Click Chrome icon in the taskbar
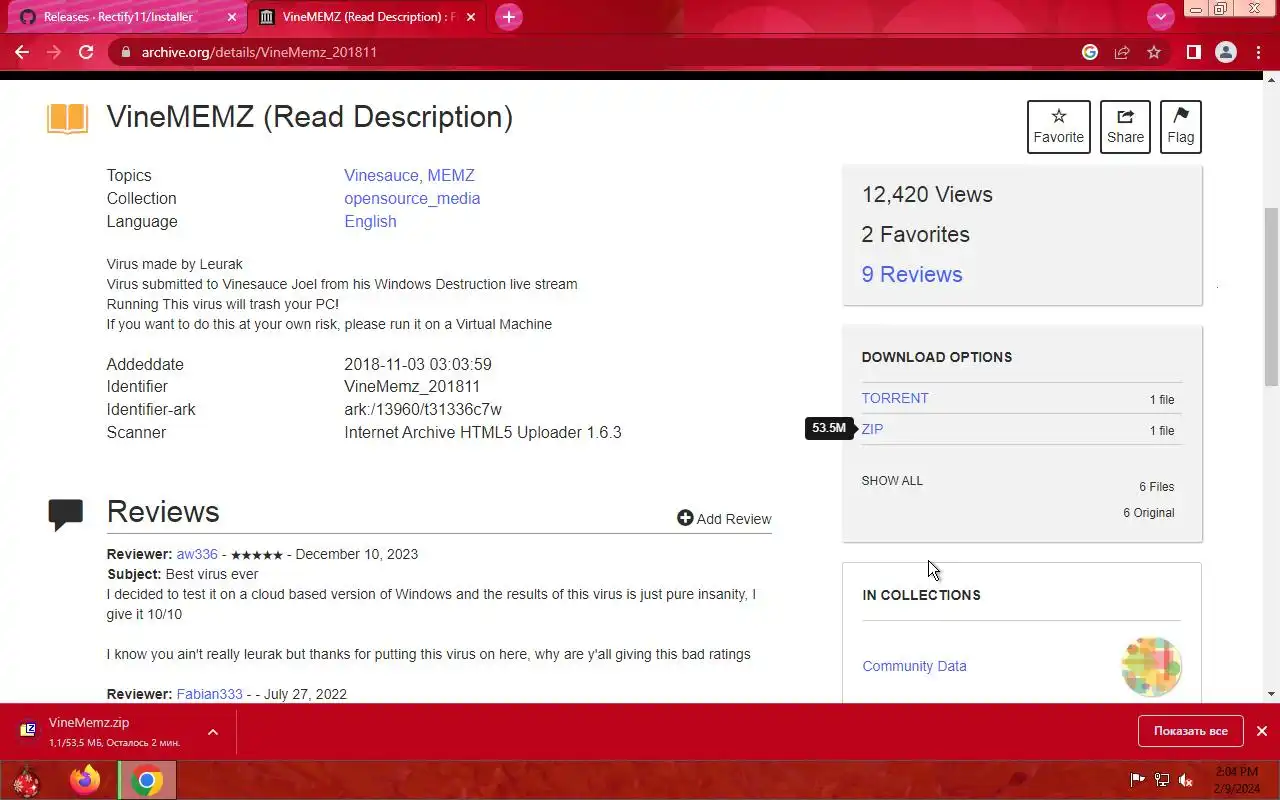The image size is (1280, 800). 147,780
